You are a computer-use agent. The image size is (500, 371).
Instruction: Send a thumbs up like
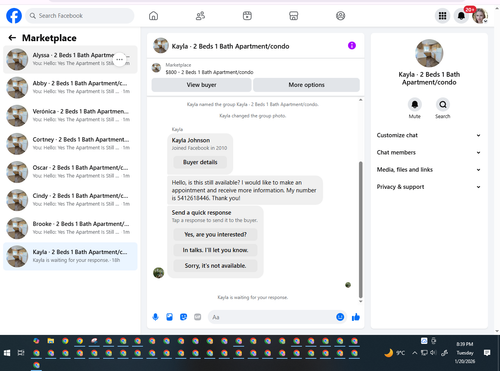click(356, 317)
